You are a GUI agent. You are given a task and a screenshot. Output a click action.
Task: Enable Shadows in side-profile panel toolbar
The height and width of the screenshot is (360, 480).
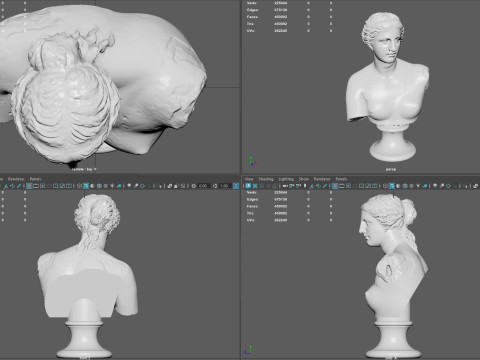425,186
